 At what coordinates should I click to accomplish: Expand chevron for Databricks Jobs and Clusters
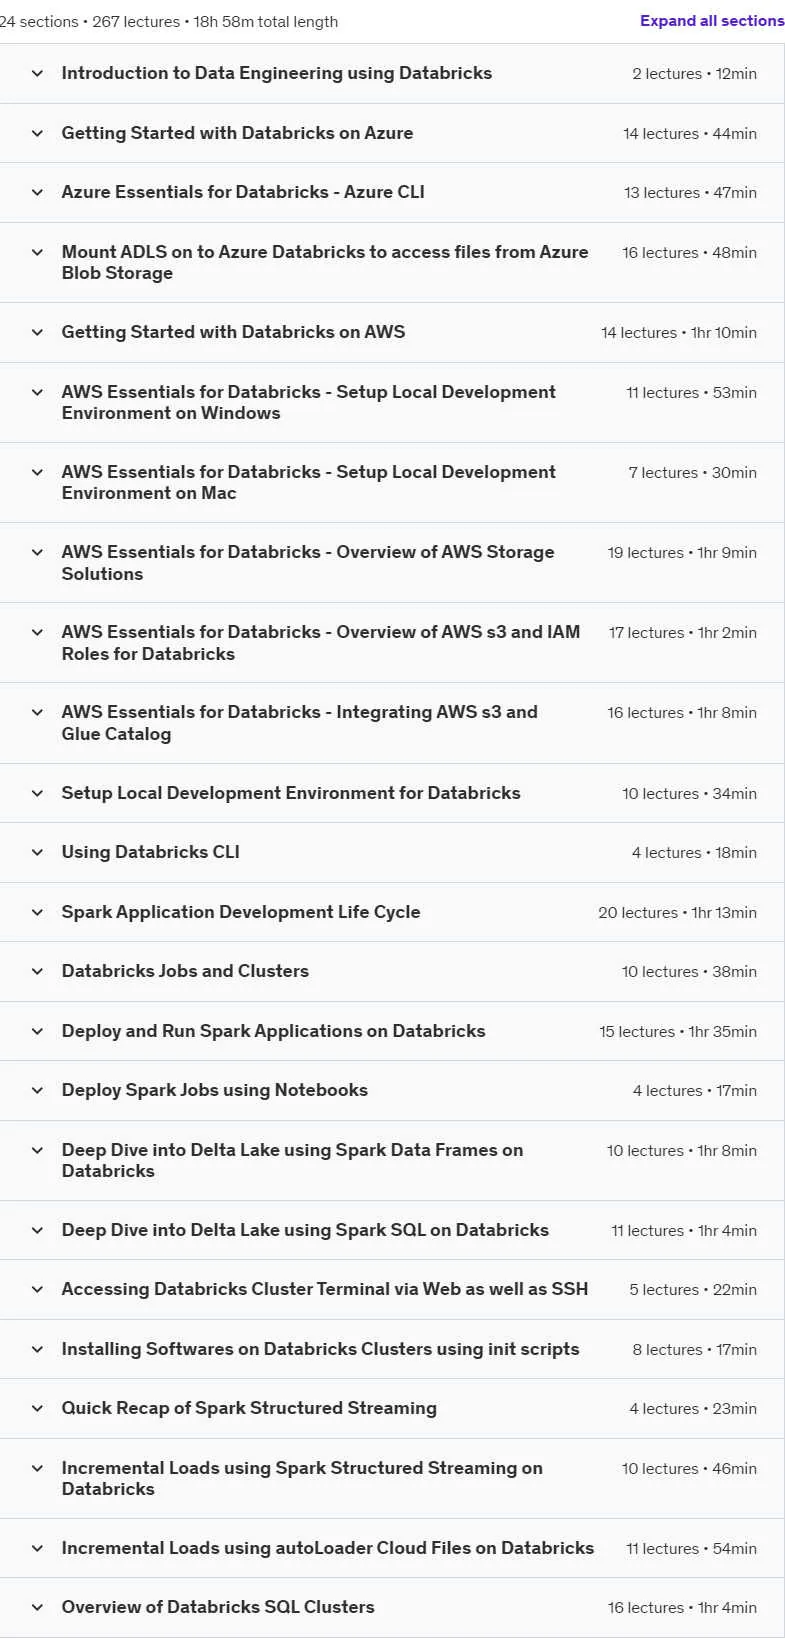37,971
